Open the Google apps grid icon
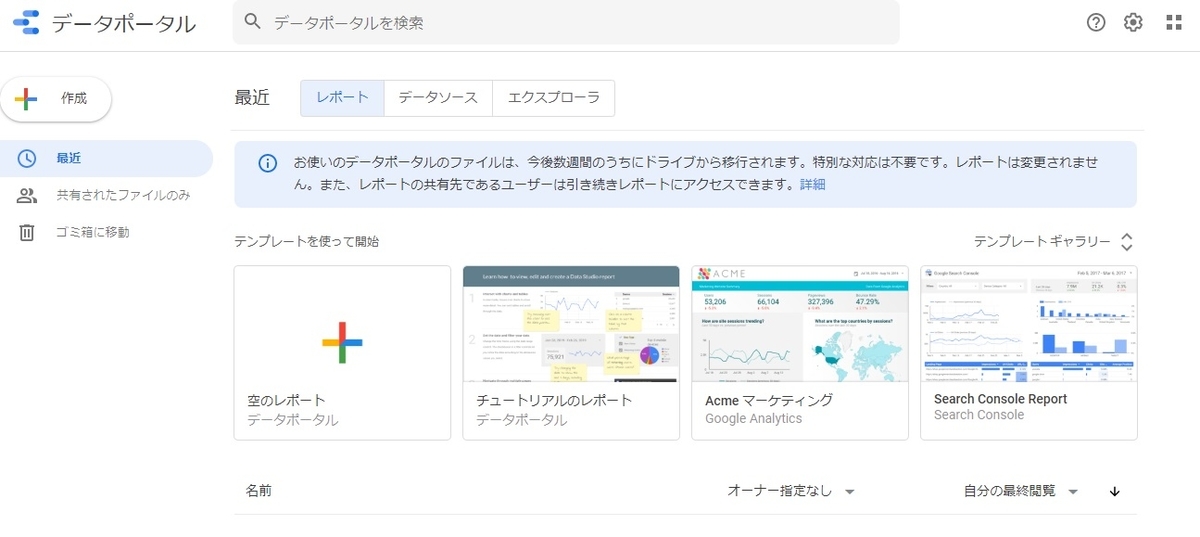 click(x=1174, y=23)
